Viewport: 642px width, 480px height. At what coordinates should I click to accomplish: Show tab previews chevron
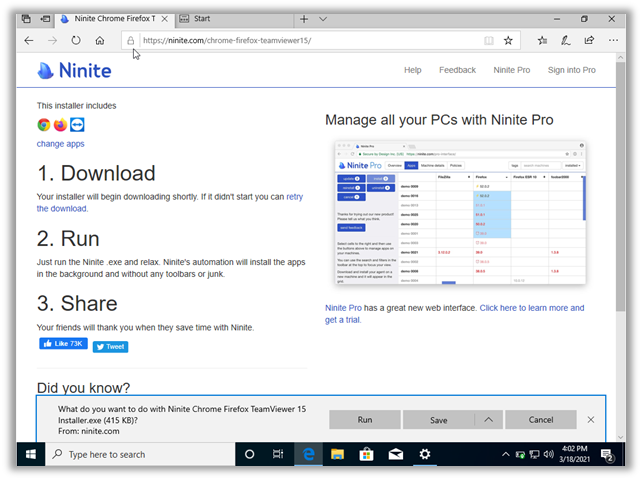pos(323,19)
